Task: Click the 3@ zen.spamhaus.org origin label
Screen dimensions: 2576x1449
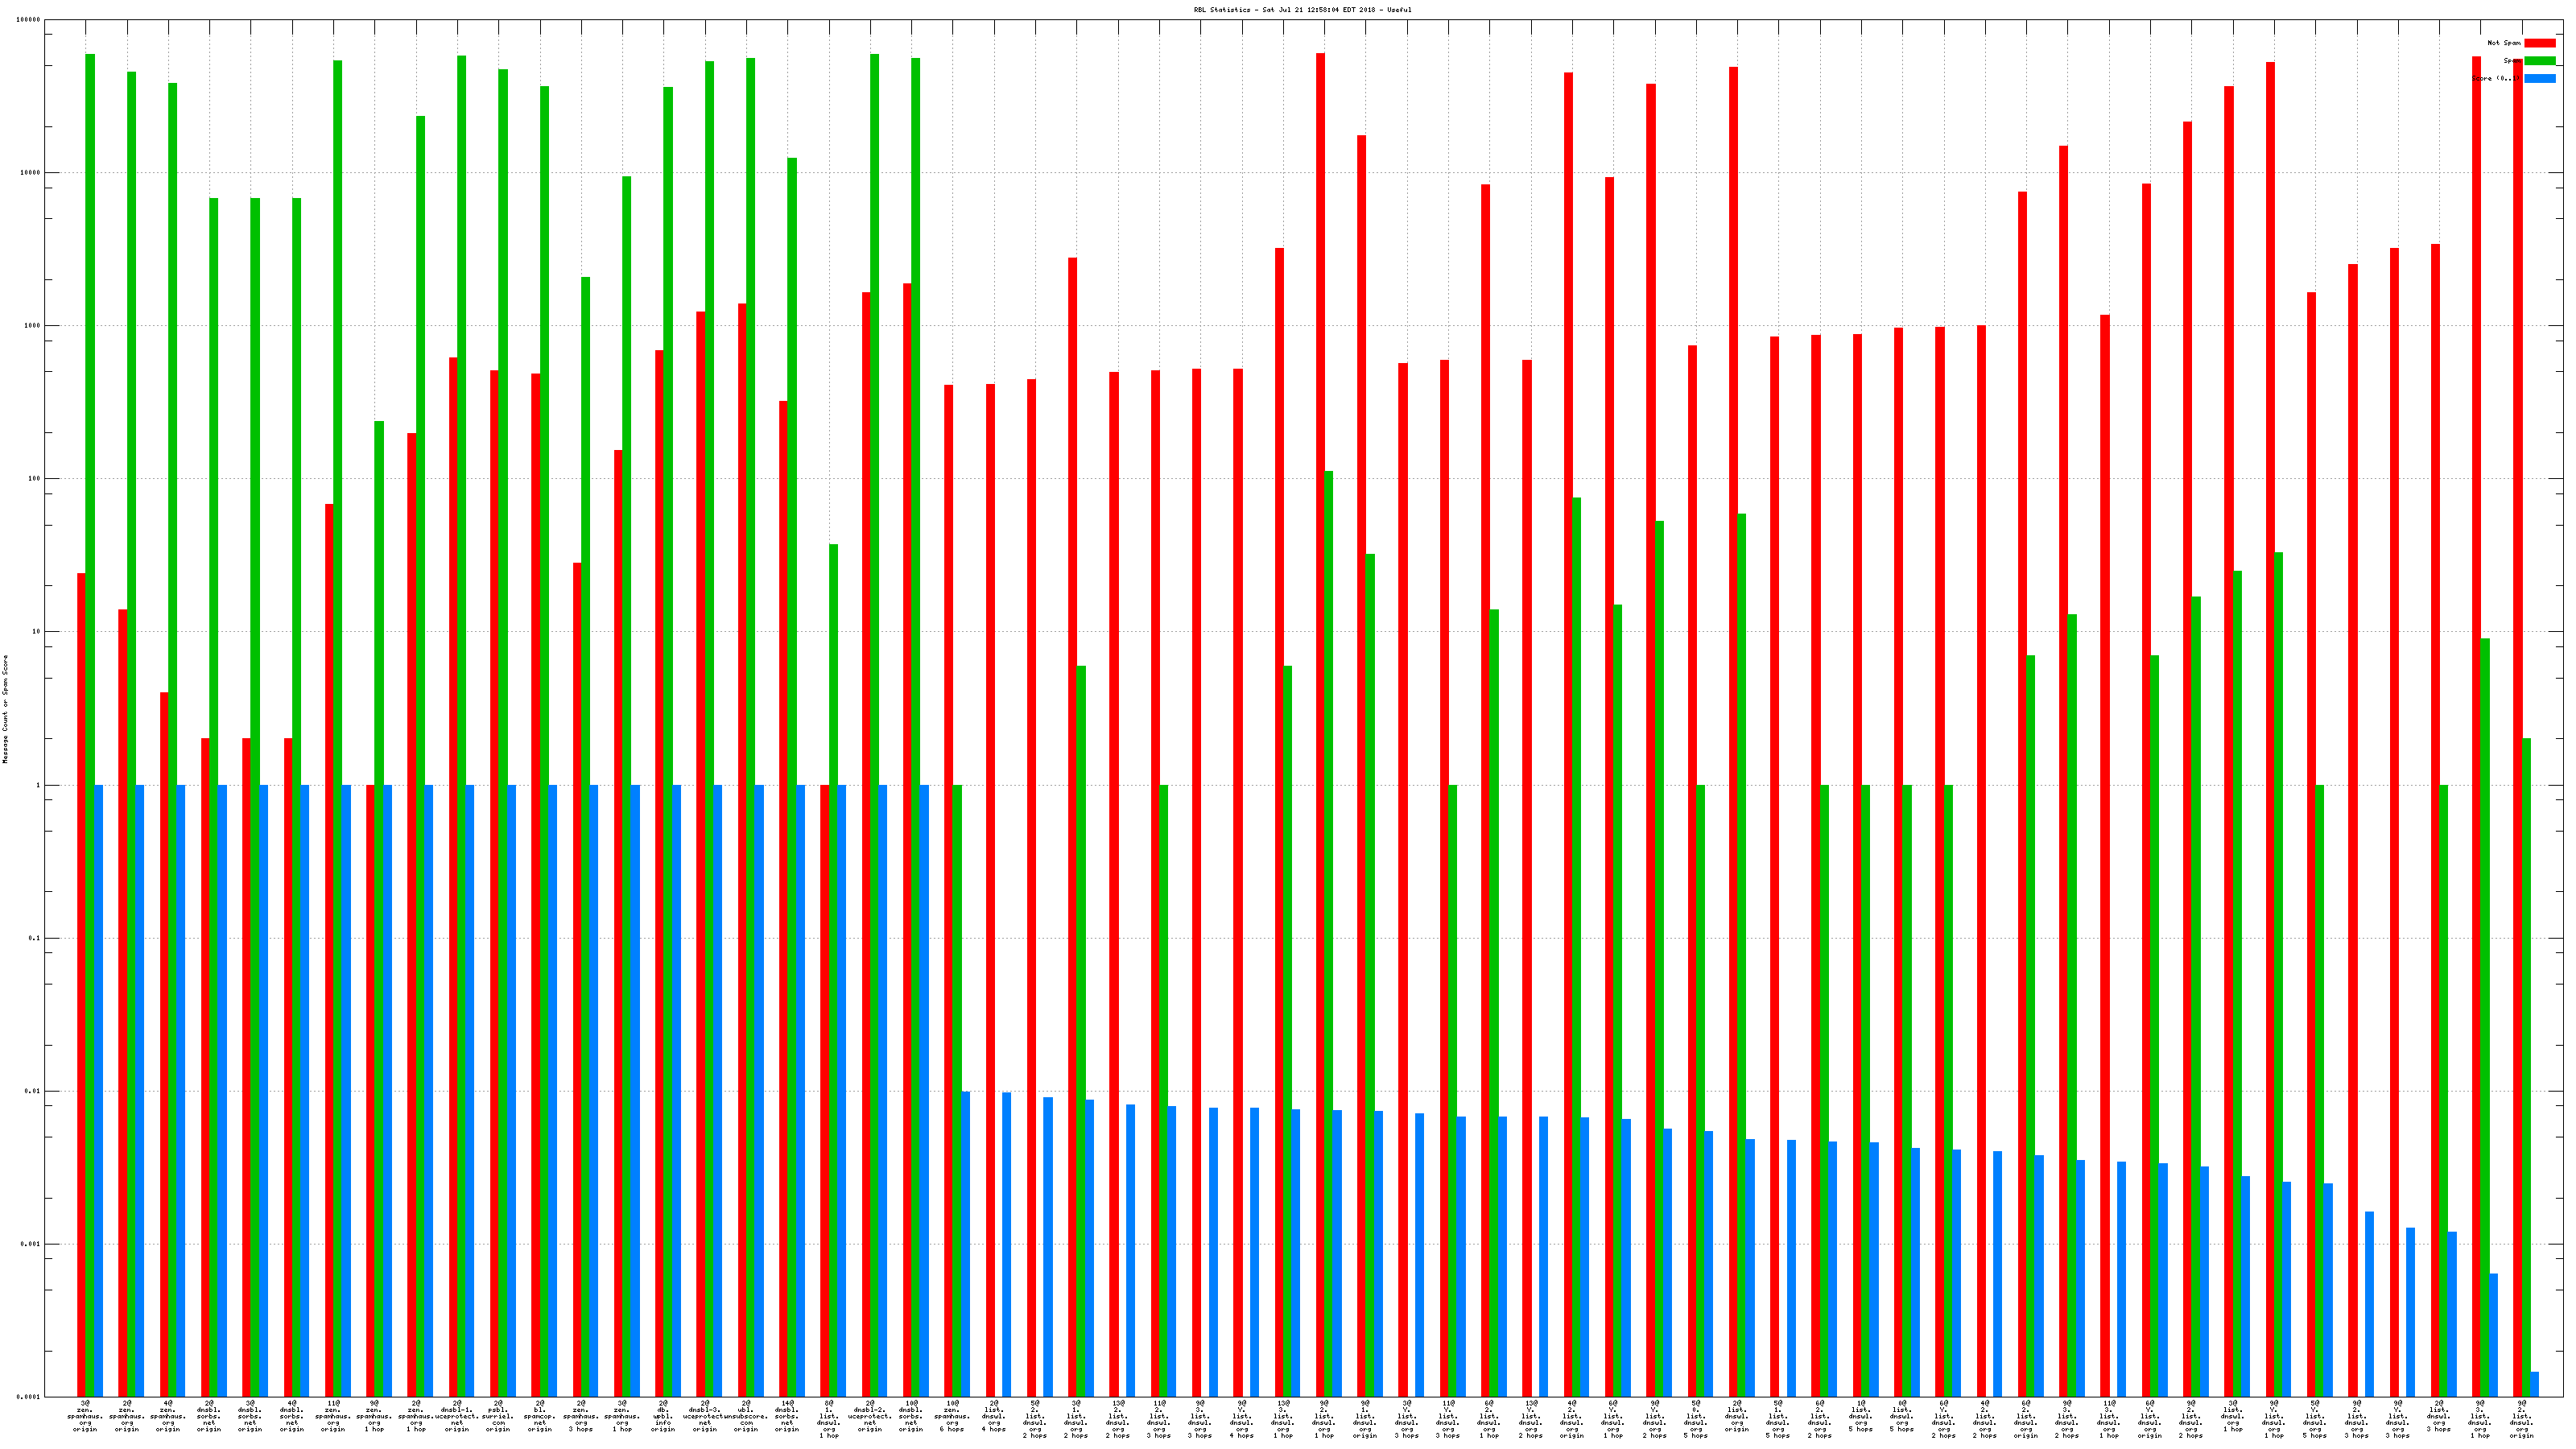Action: coord(85,1416)
